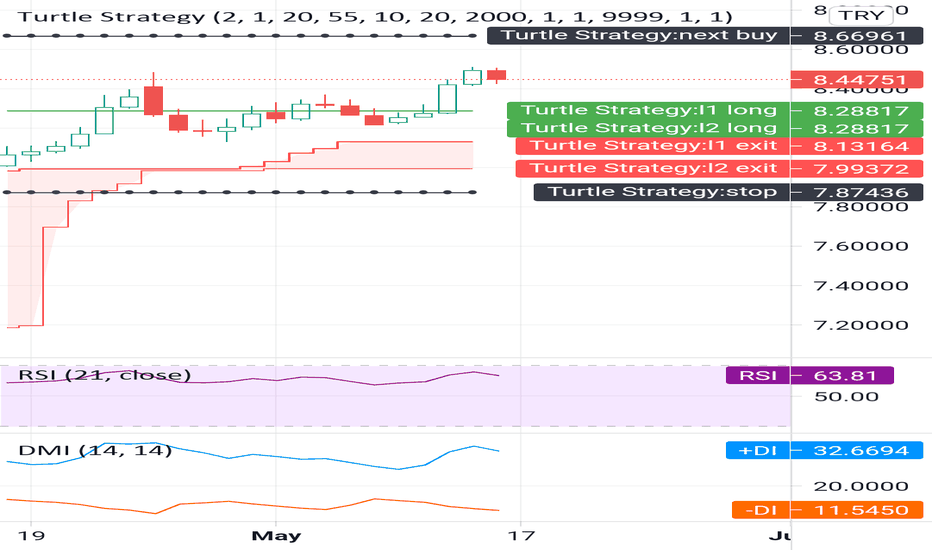
Task: Click the black dotted next-buy line
Action: click(x=240, y=36)
